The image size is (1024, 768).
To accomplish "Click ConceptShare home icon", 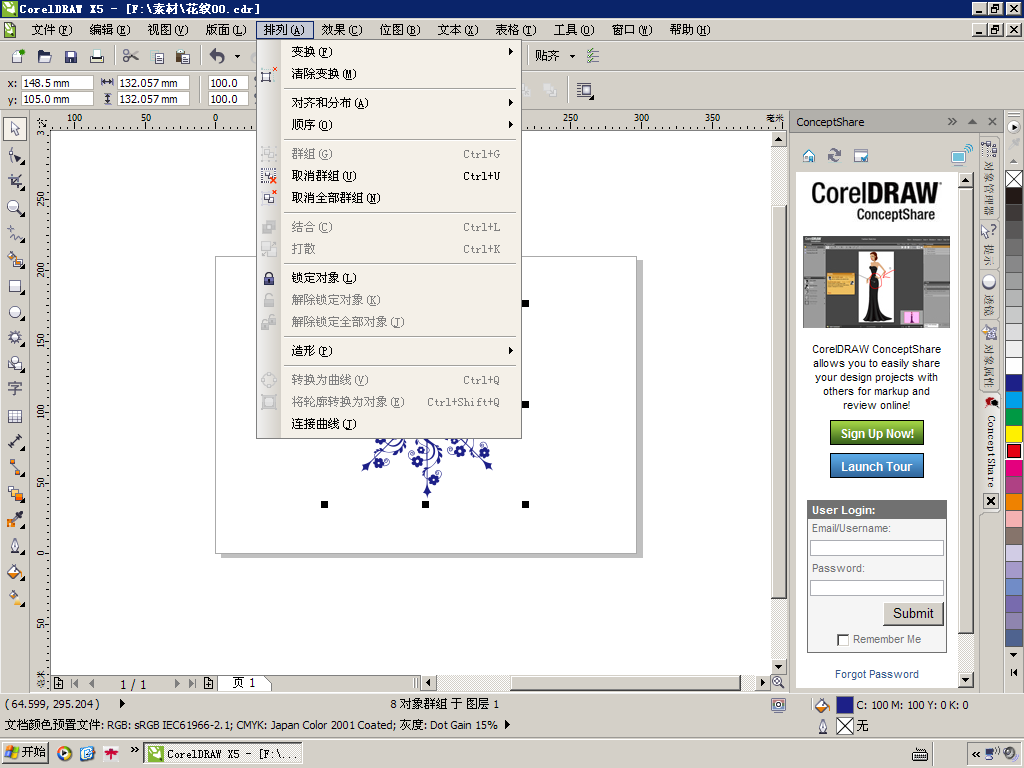I will pyautogui.click(x=808, y=155).
